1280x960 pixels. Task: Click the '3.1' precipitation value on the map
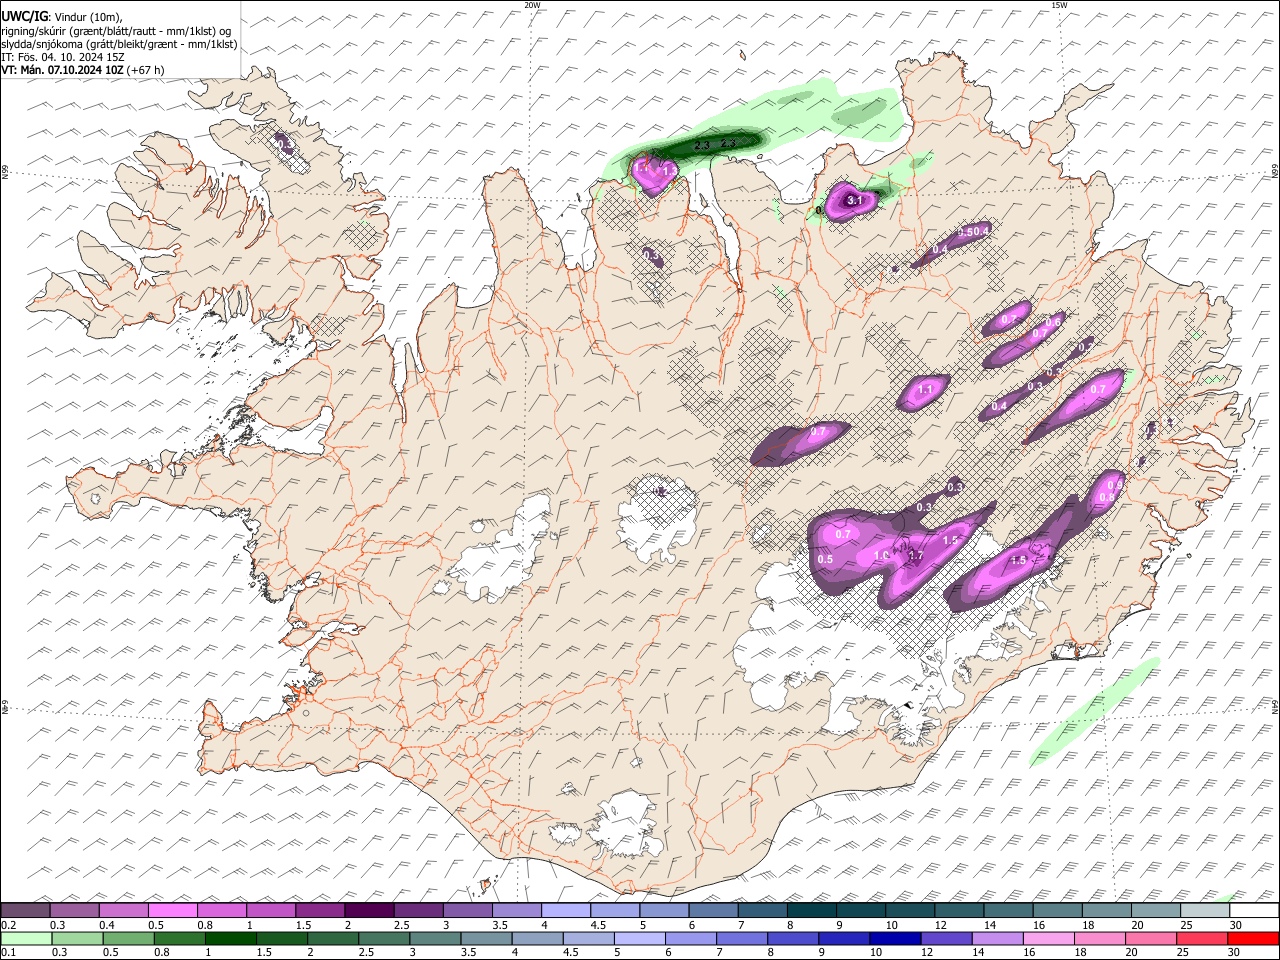[x=854, y=201]
